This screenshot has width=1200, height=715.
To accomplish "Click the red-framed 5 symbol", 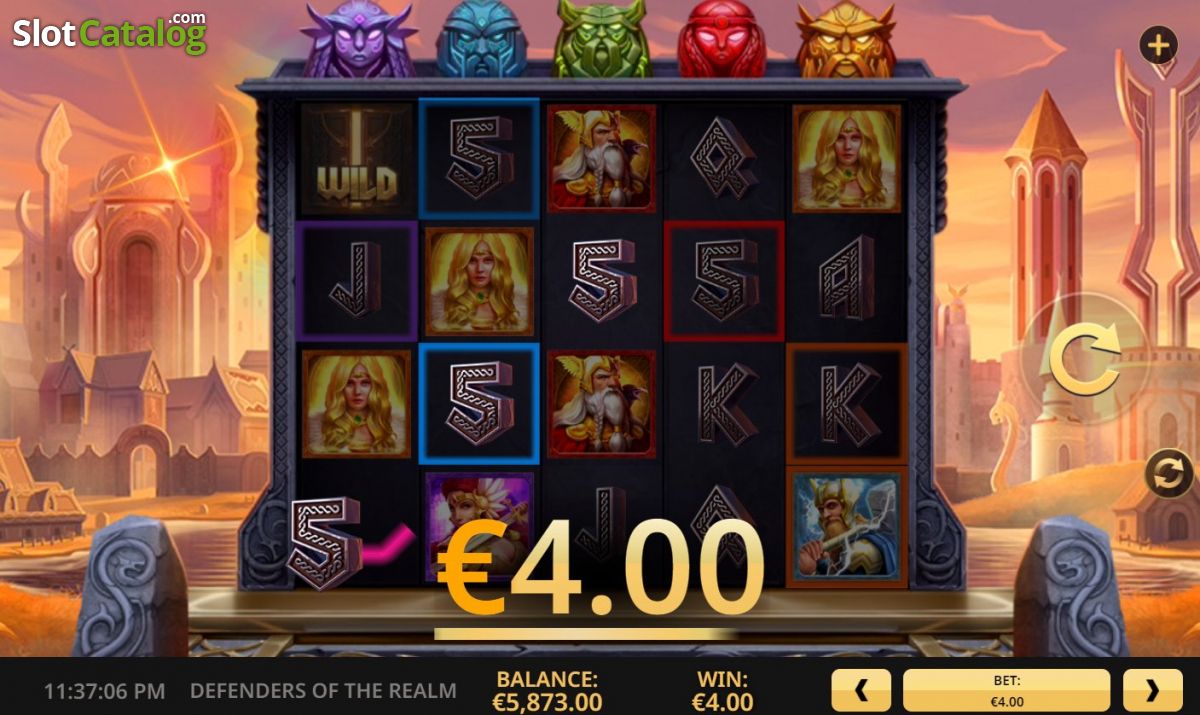I will (x=724, y=281).
